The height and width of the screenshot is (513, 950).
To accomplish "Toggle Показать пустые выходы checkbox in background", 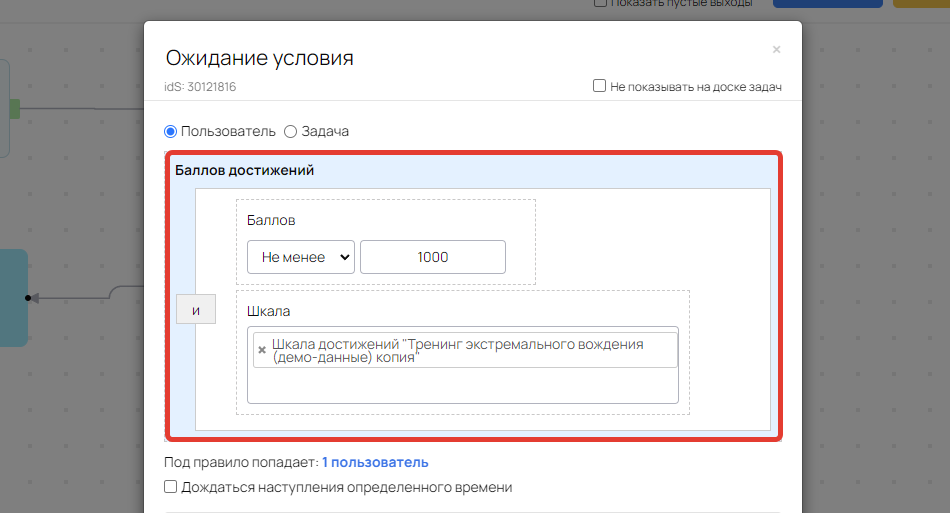I will (x=600, y=3).
